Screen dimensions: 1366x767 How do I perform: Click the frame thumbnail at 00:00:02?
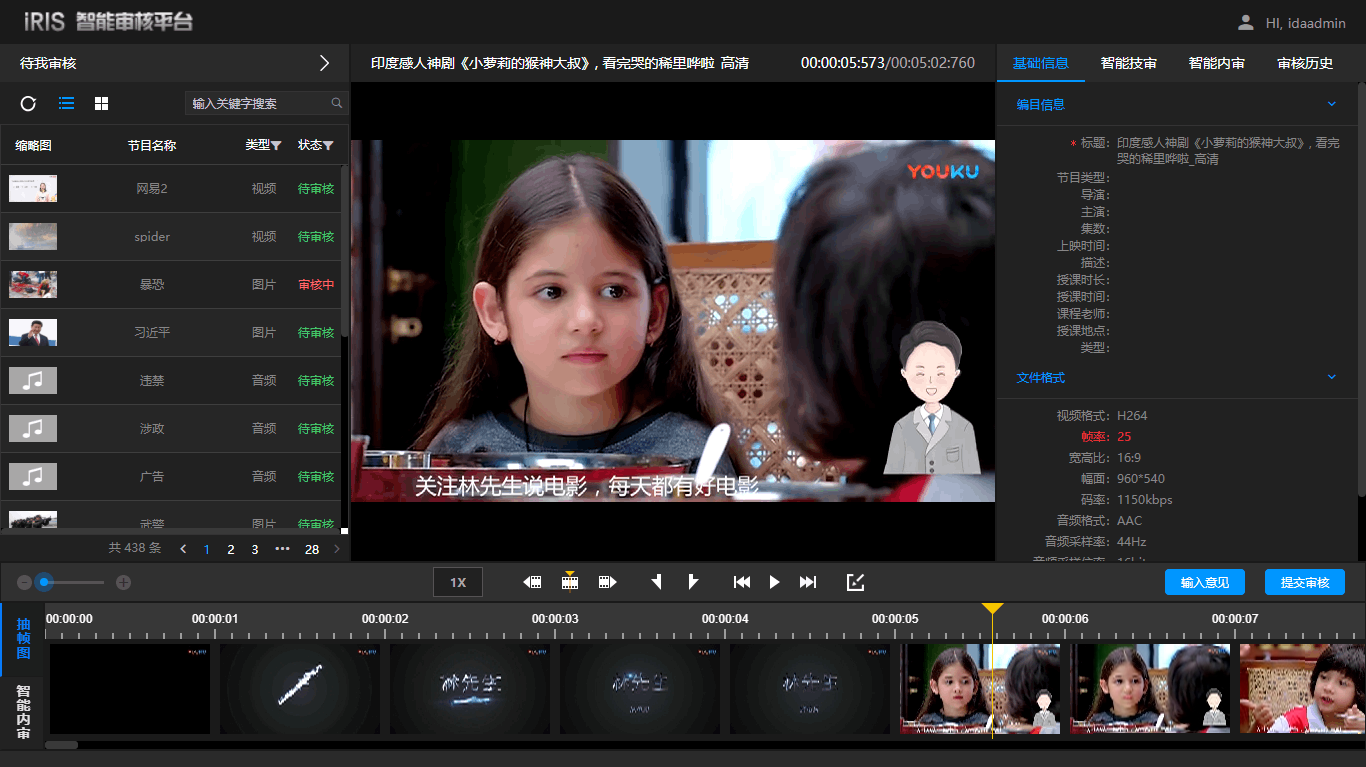pyautogui.click(x=470, y=689)
